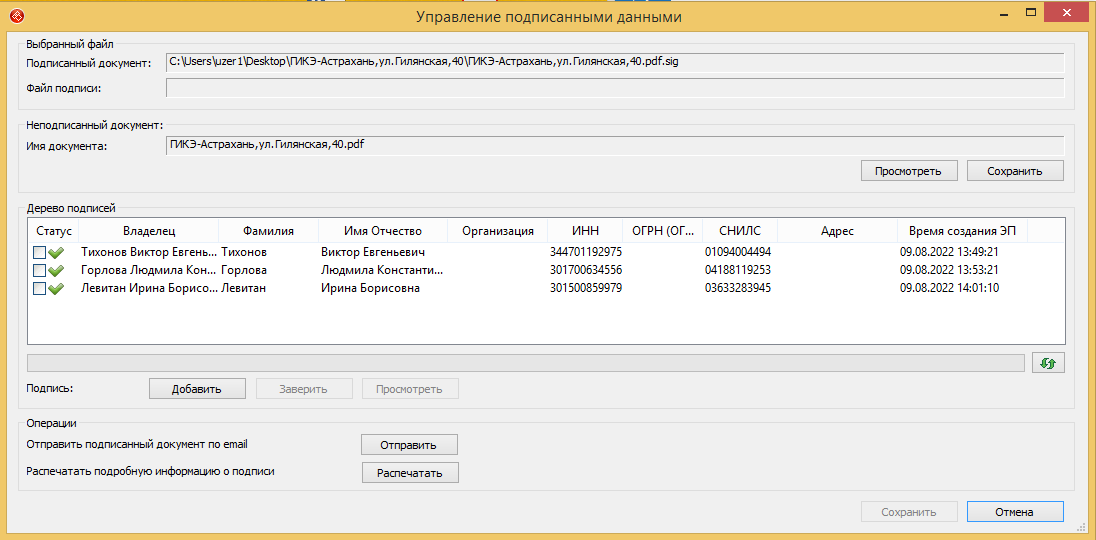This screenshot has width=1096, height=540.
Task: Sort by the Владелец column header
Action: click(148, 231)
